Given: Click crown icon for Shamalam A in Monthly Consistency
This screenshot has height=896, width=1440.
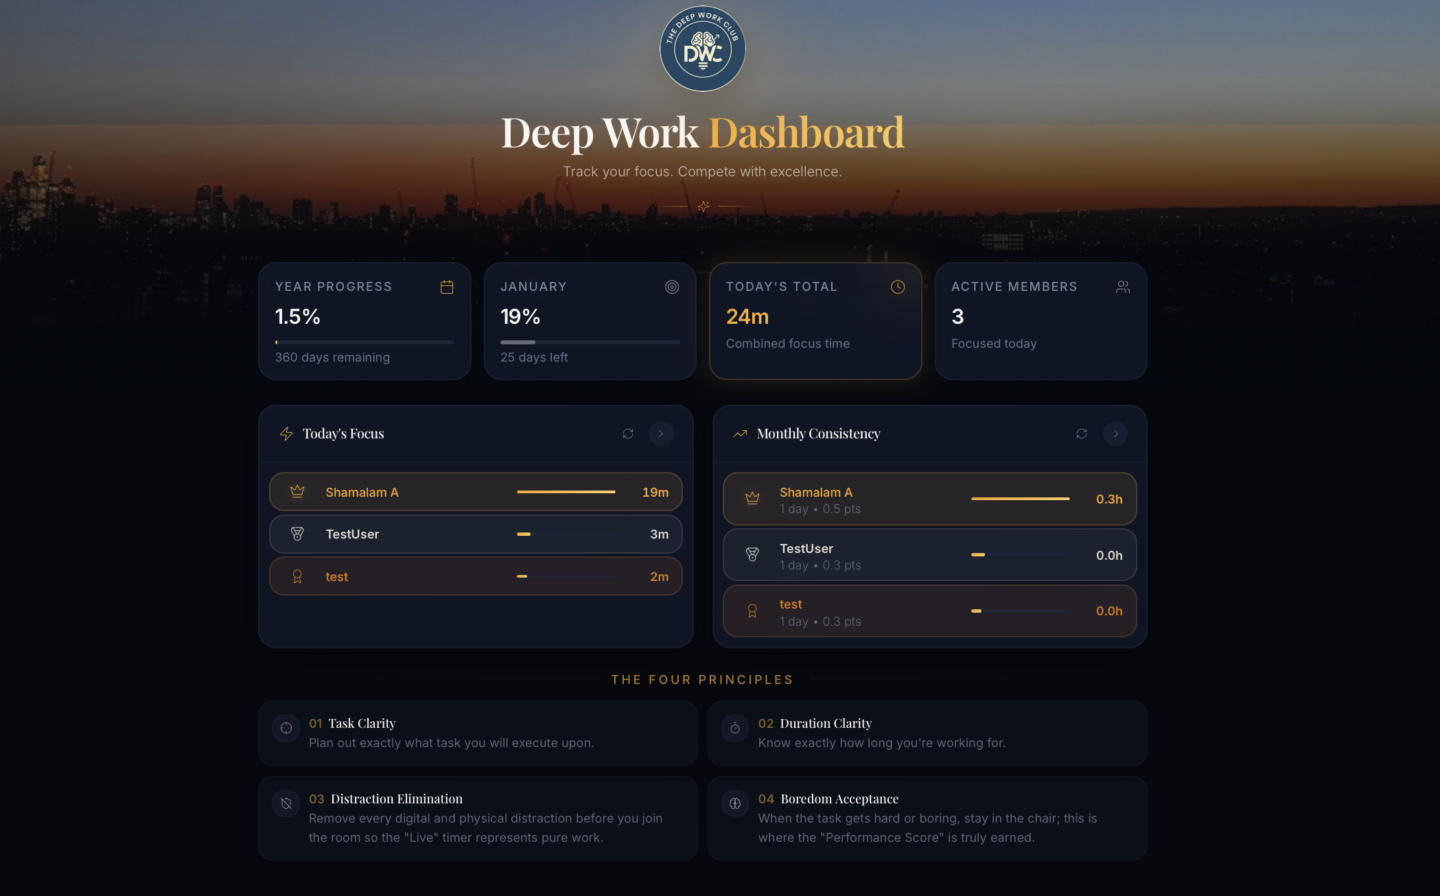Looking at the screenshot, I should [752, 499].
